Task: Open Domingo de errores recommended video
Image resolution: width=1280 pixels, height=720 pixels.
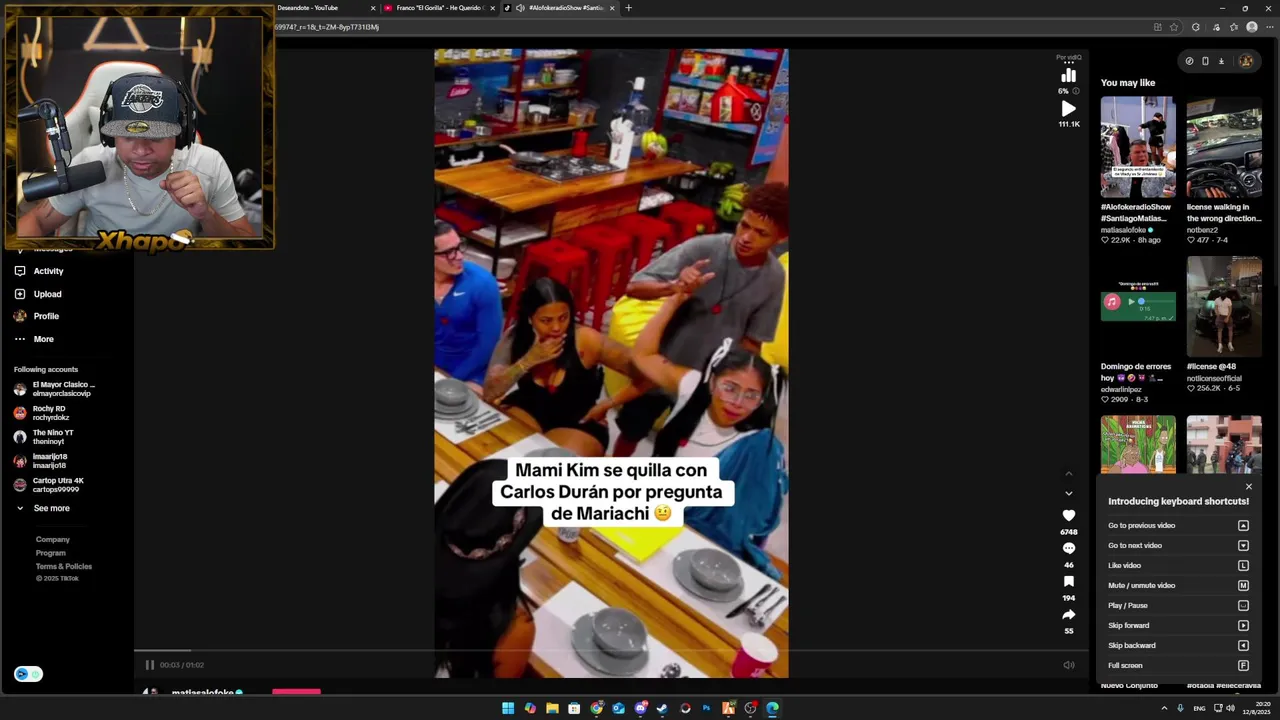Action: pyautogui.click(x=1138, y=306)
